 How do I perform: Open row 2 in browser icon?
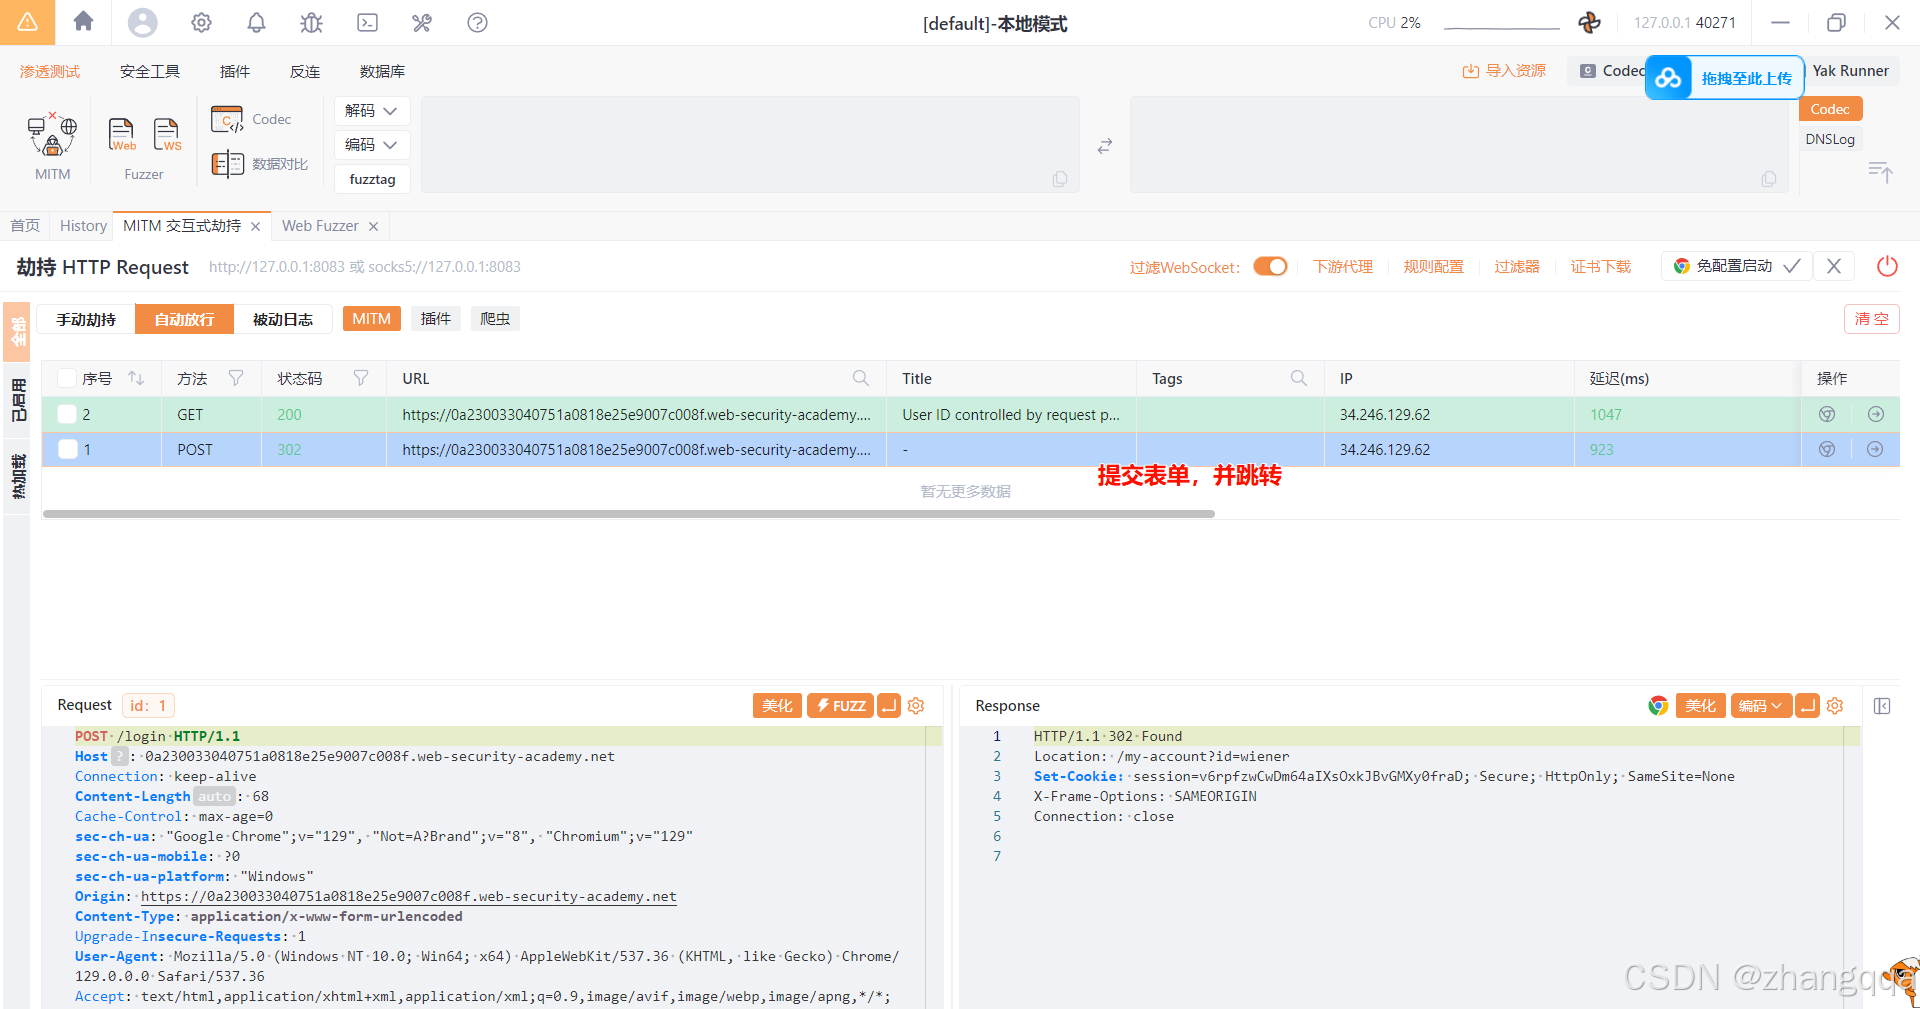[x=1827, y=414]
